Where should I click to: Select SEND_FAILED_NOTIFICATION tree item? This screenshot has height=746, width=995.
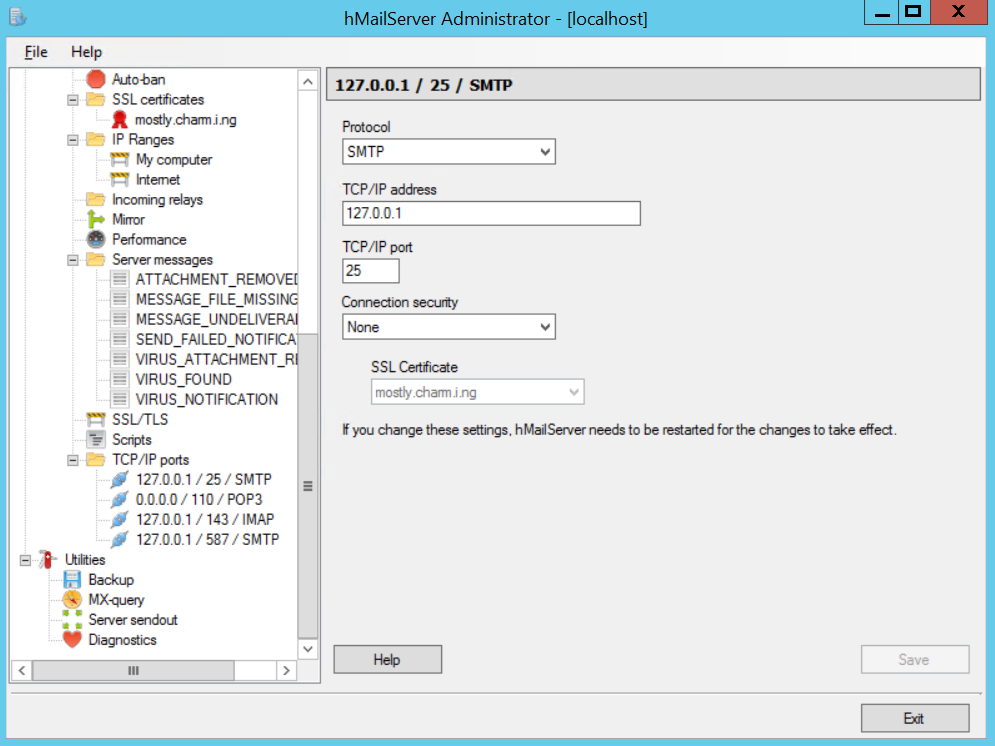tap(216, 339)
